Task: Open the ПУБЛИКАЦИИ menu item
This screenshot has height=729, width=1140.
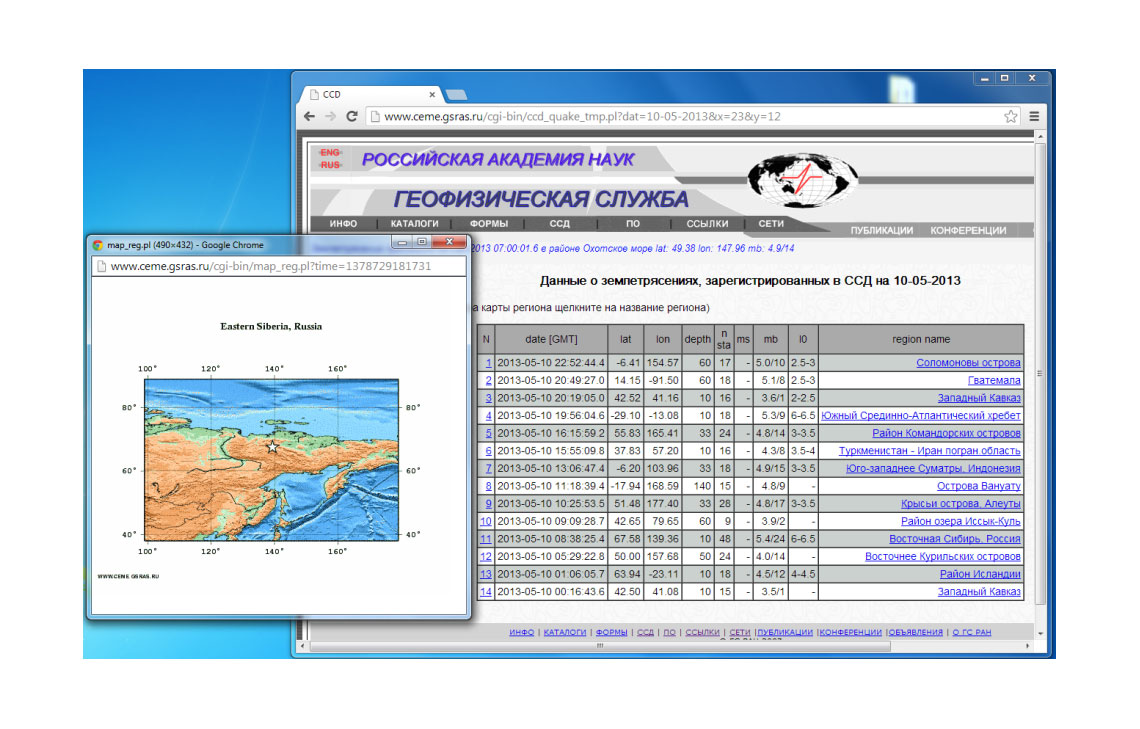Action: tap(882, 230)
